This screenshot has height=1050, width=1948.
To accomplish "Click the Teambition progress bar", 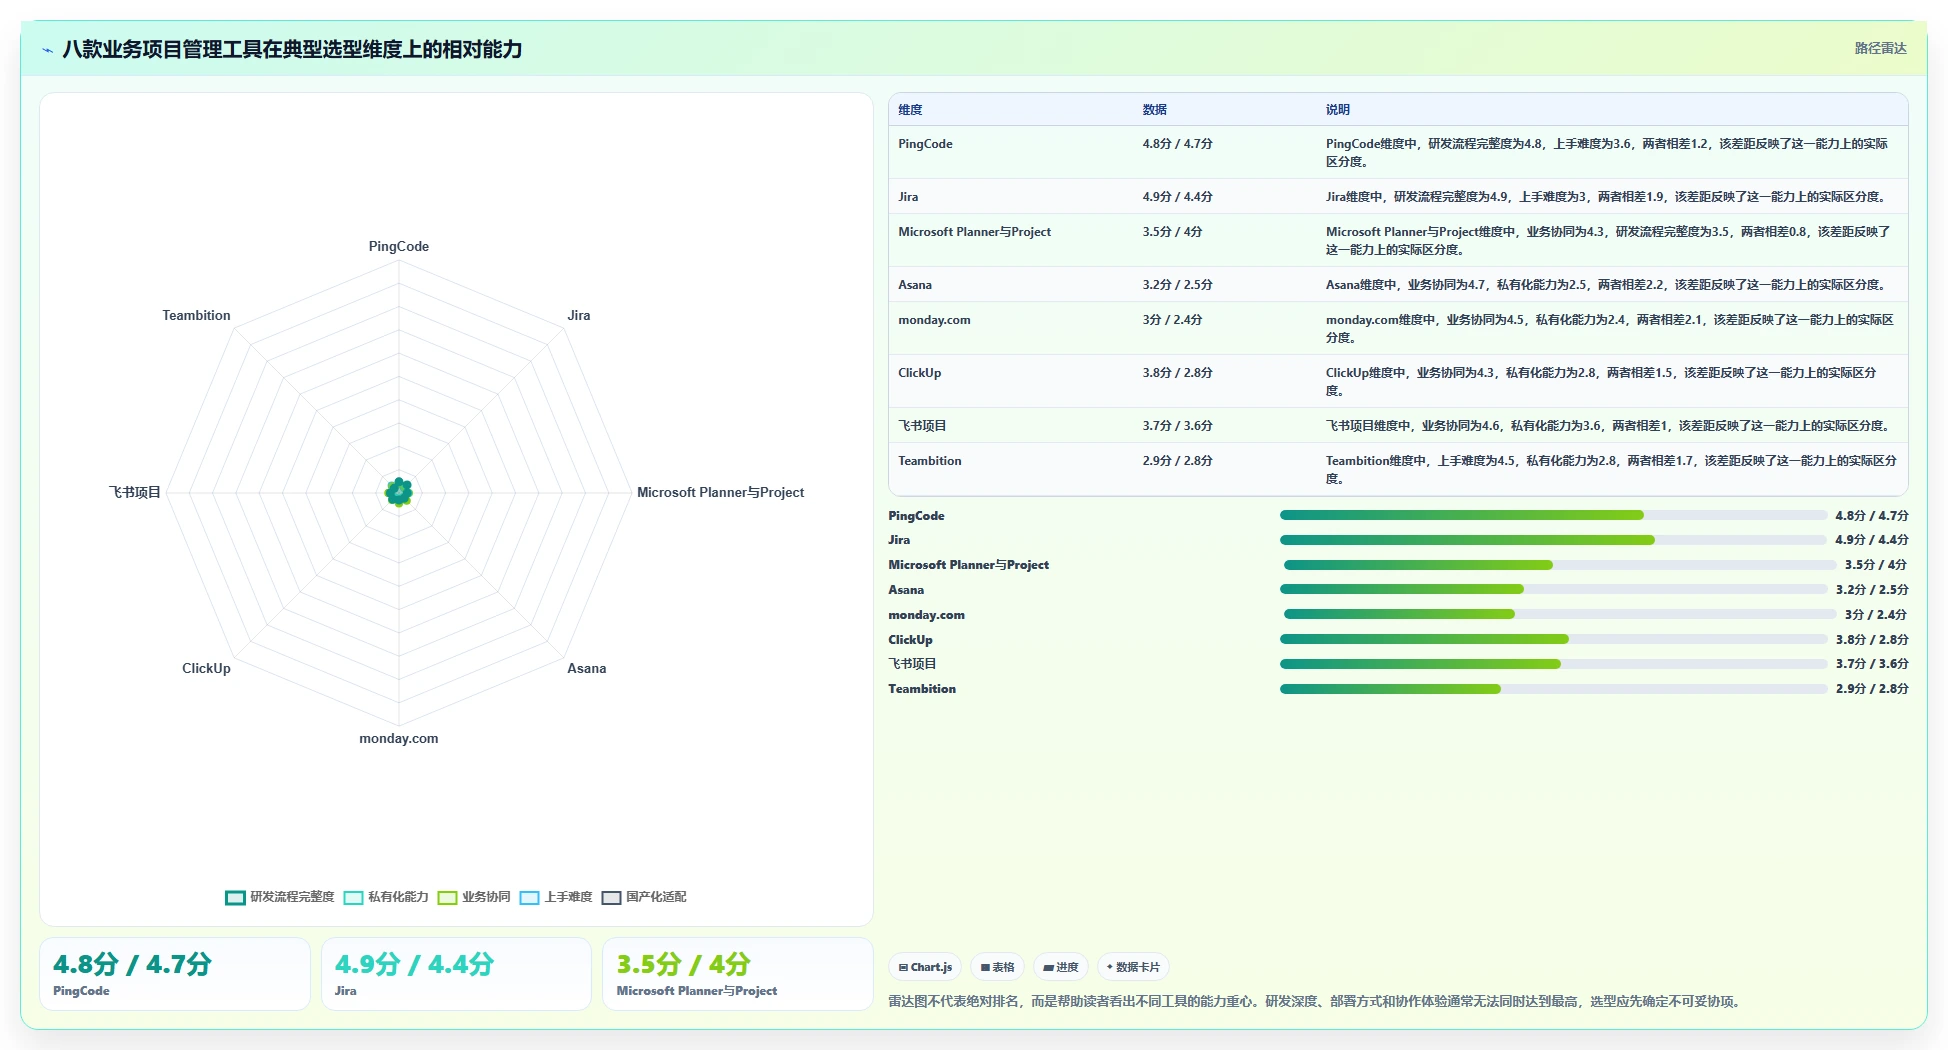I will [x=1553, y=689].
